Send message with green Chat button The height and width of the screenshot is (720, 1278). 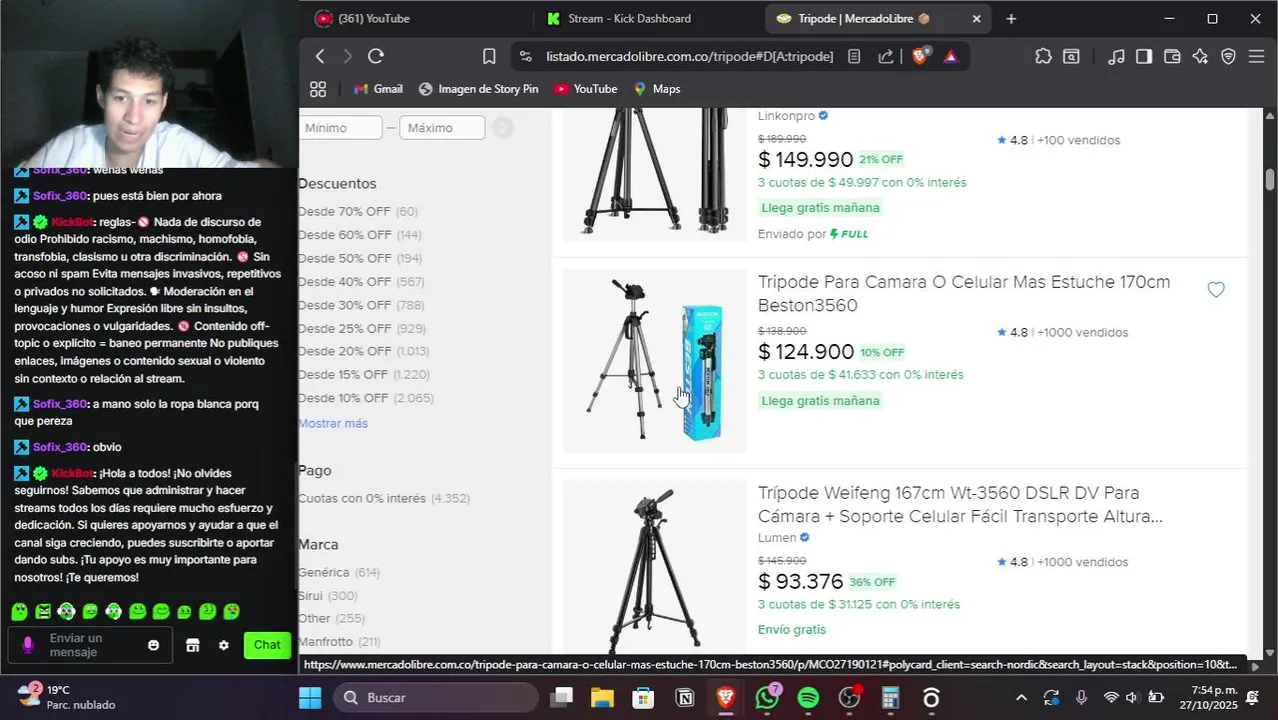tap(267, 645)
